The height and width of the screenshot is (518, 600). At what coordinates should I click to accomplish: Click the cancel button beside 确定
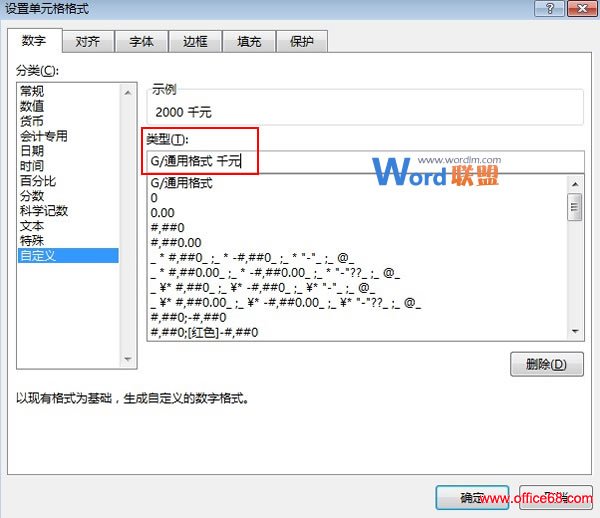556,498
